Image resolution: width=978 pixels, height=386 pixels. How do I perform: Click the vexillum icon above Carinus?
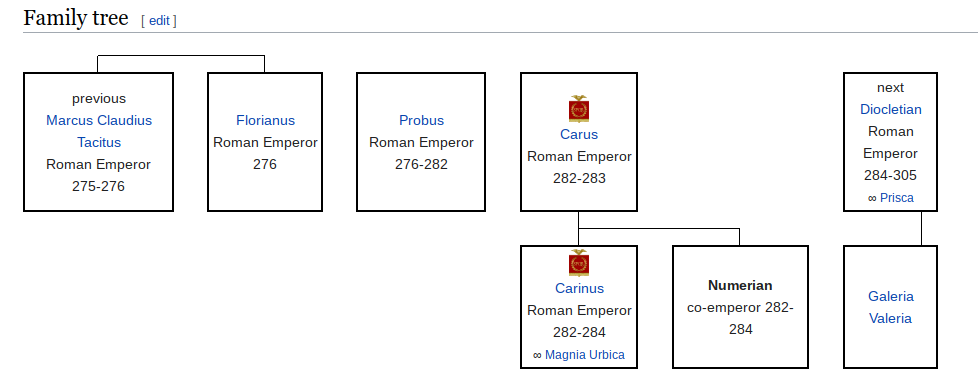[x=579, y=263]
